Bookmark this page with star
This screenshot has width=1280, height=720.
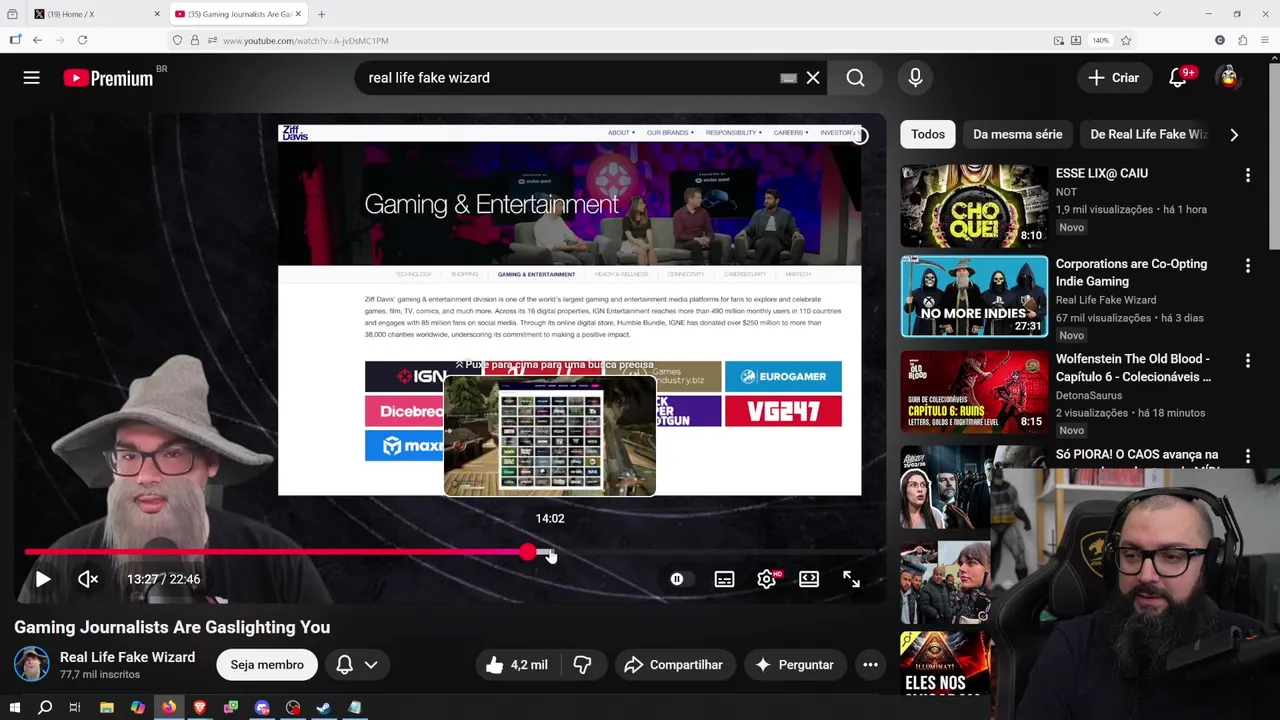1126,40
